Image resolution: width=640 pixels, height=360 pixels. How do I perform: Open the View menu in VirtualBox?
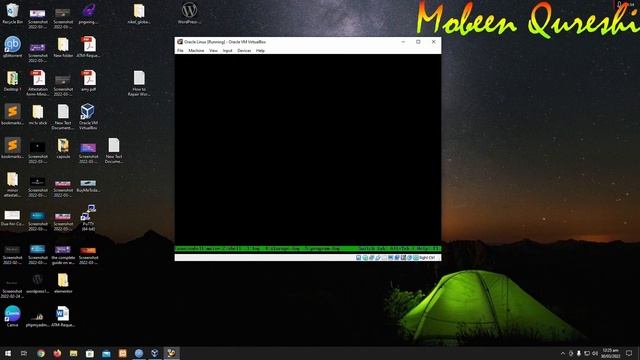[213, 51]
